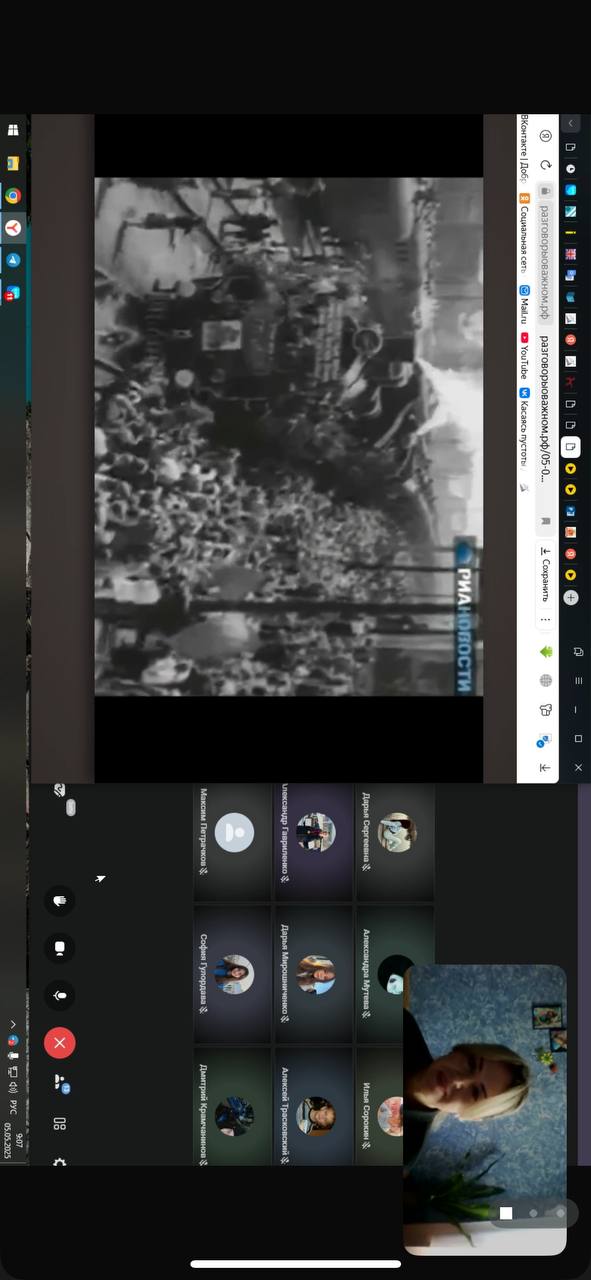Image resolution: width=591 pixels, height=1280 pixels.
Task: Open the ВКонтакте bookmark
Action: tap(523, 147)
